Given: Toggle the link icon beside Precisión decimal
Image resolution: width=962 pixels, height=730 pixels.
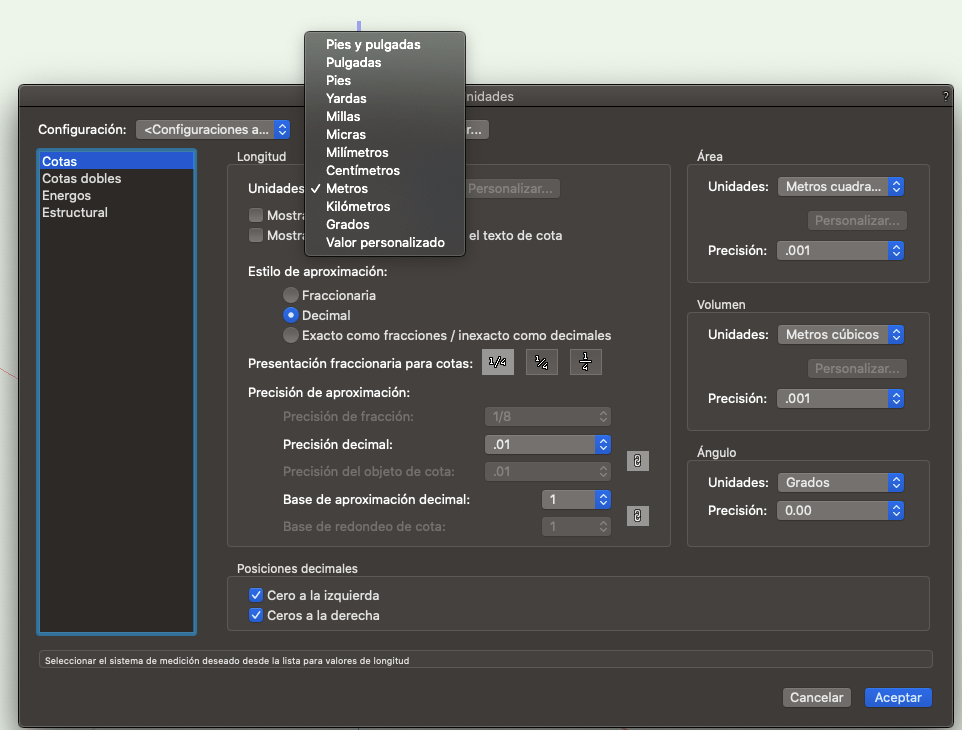Looking at the screenshot, I should click(637, 460).
